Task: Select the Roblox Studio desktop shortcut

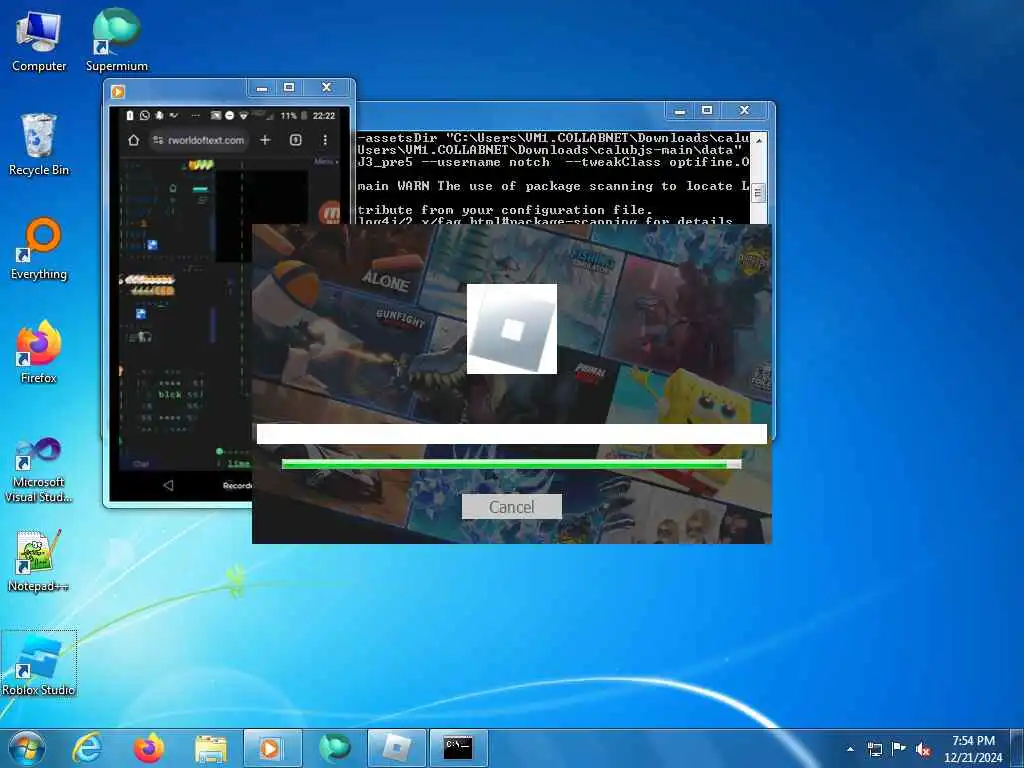Action: (x=39, y=665)
